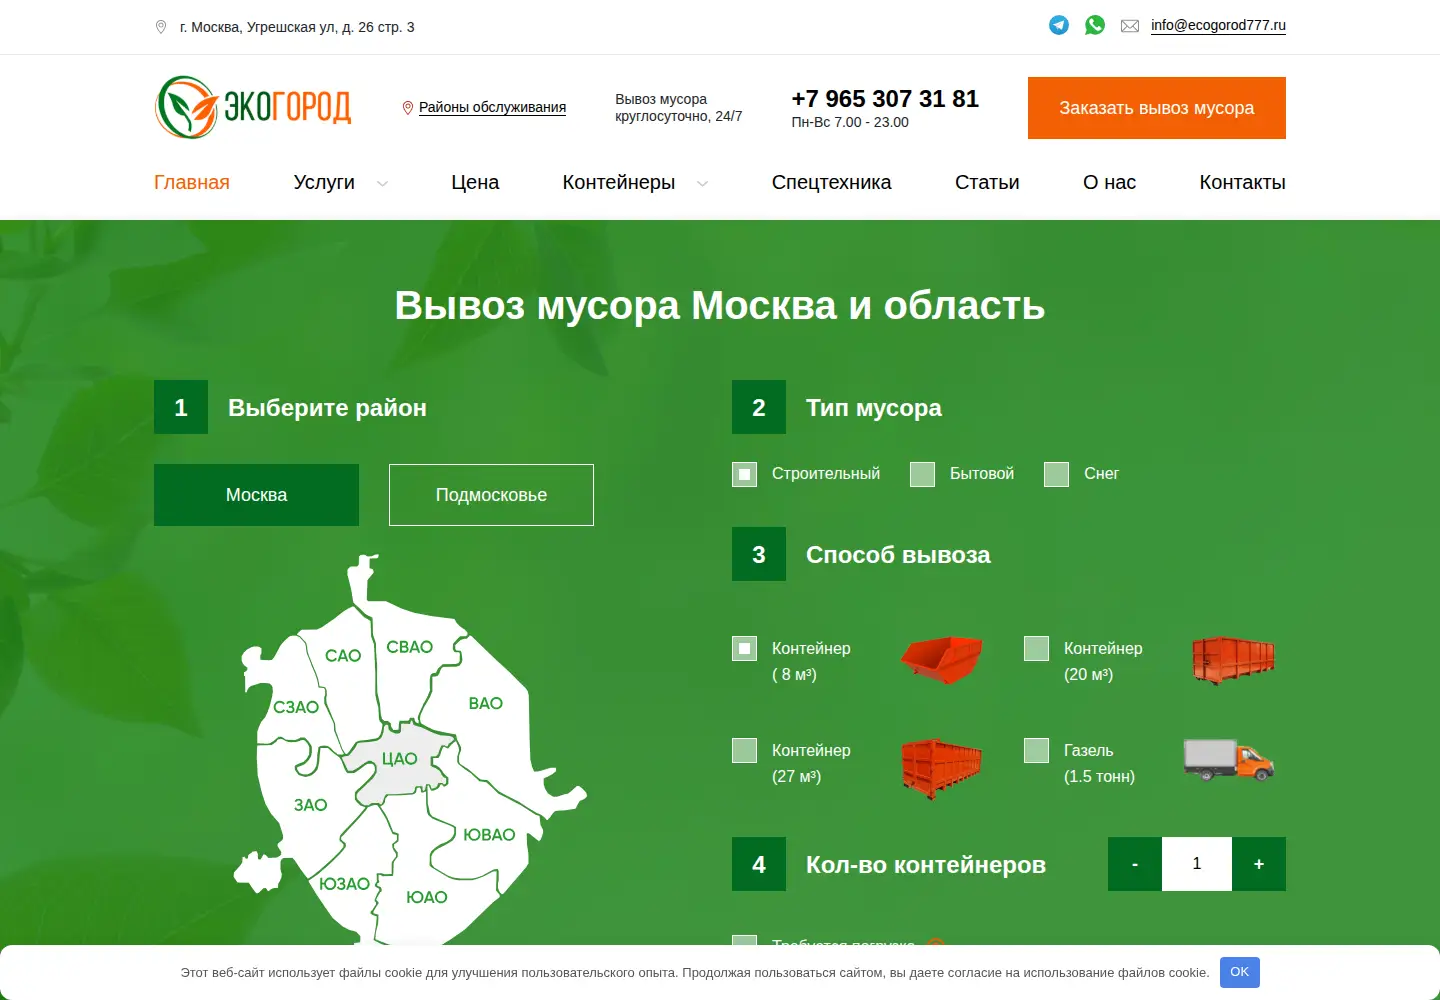Tick the Контейнер (20 м³) checkbox
1440x1000 pixels.
tap(1037, 649)
